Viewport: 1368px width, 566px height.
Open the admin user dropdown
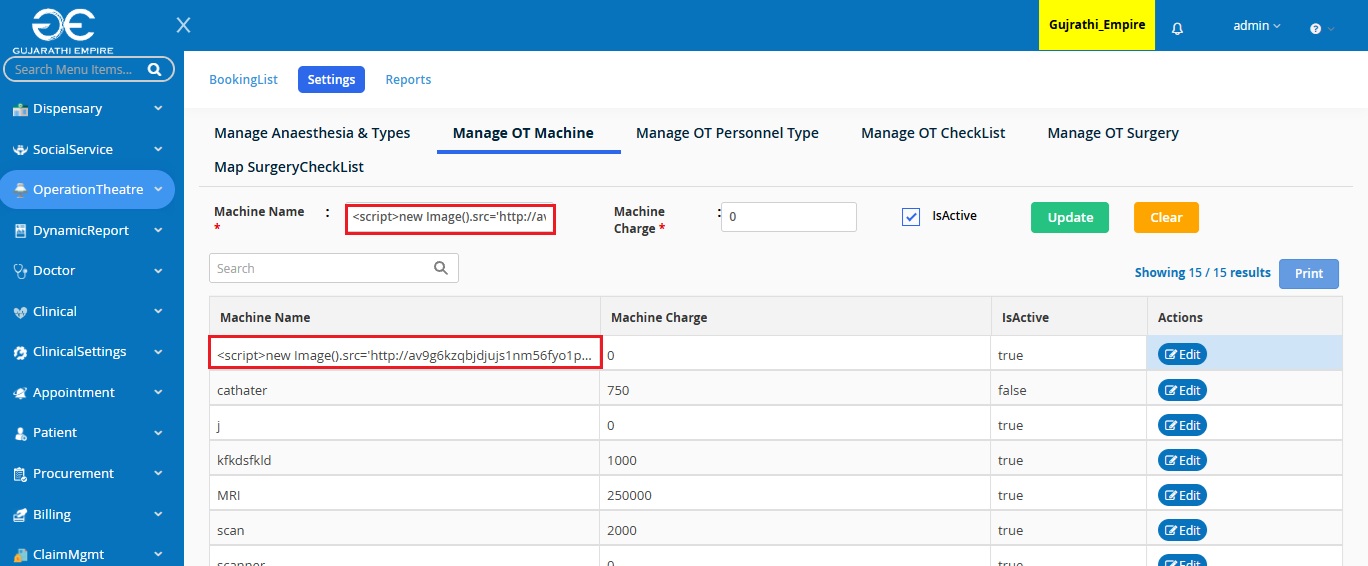1257,26
